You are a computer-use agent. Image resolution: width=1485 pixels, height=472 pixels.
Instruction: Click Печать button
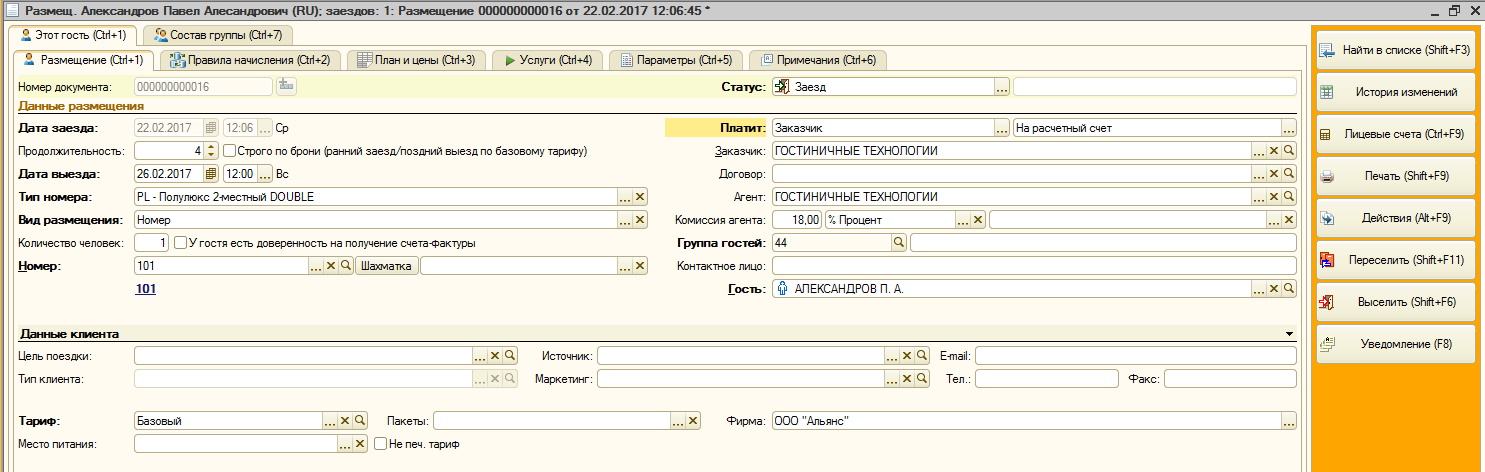pos(1396,176)
